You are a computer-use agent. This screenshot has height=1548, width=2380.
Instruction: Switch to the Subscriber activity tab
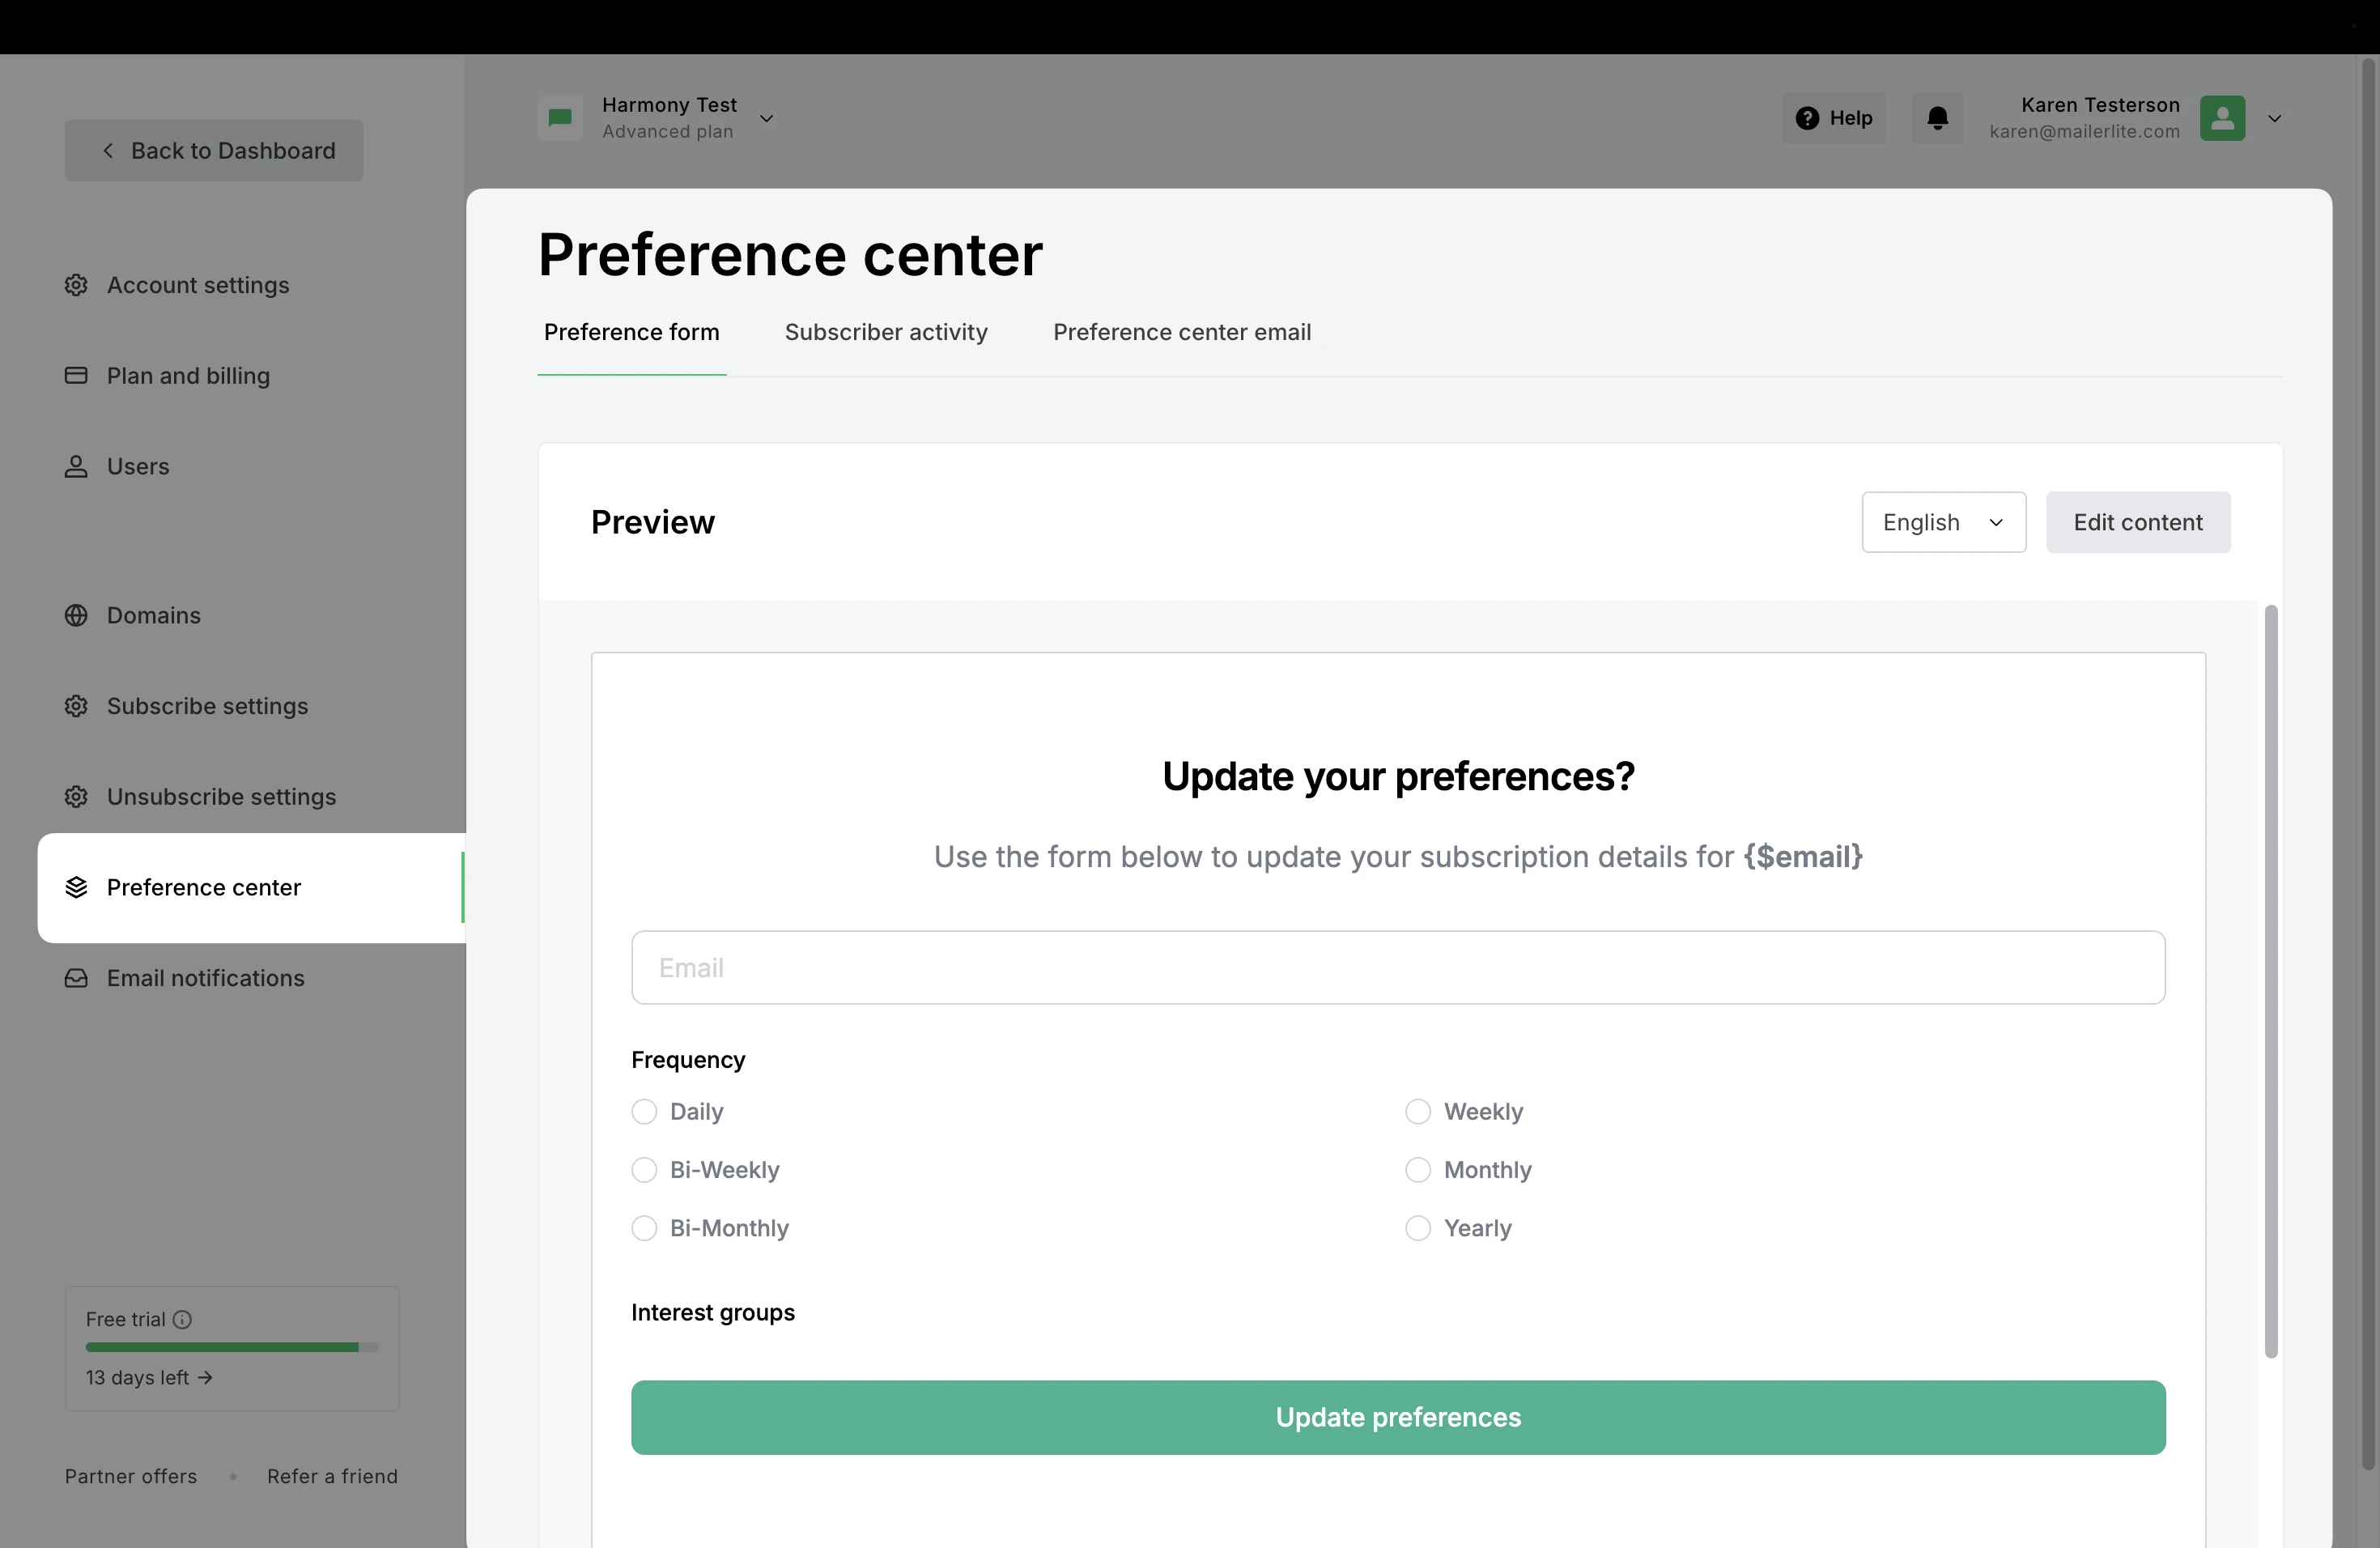coord(885,332)
